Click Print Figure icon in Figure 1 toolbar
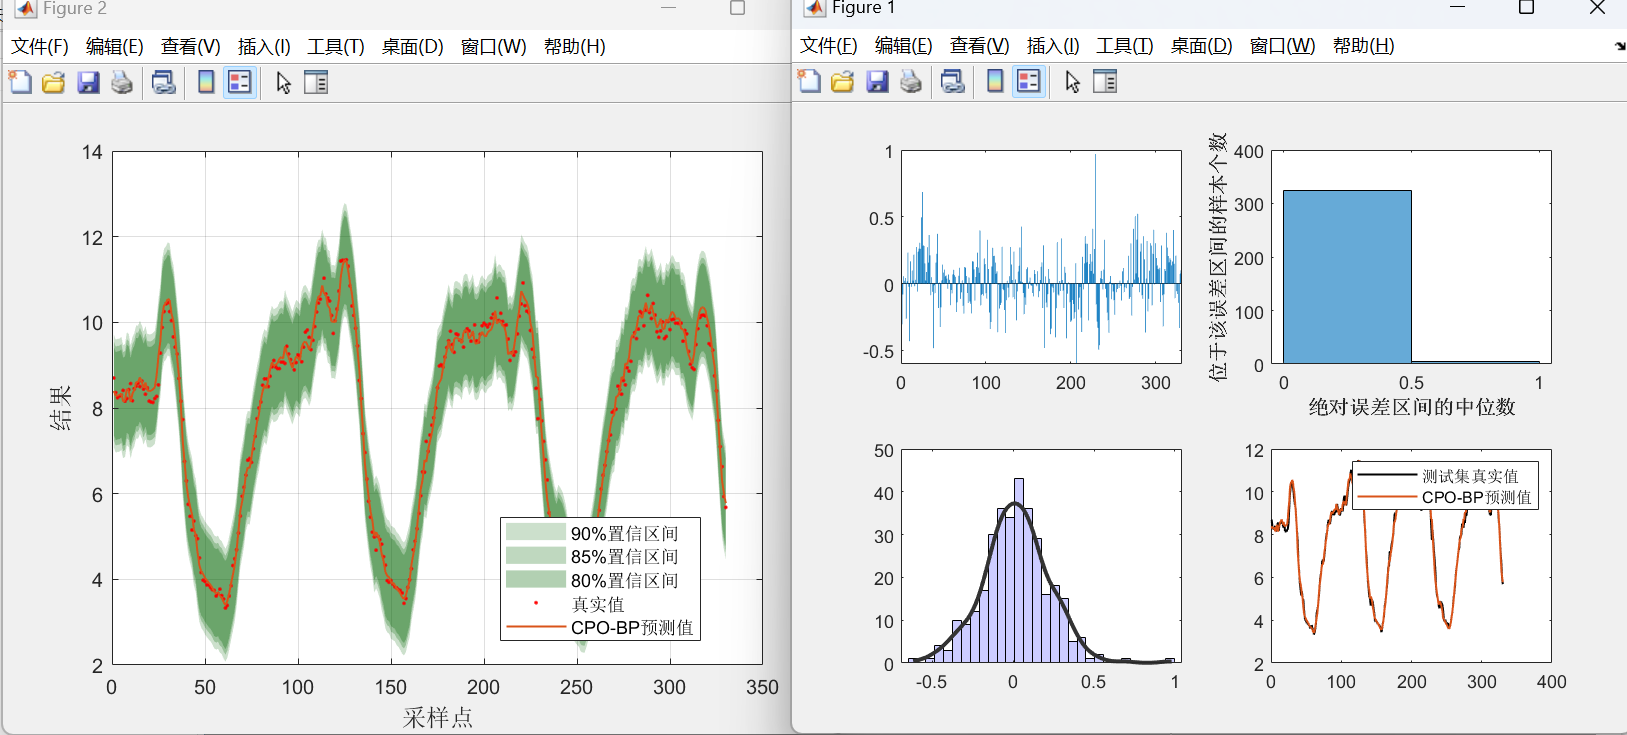Screen dimensions: 1627x735 coord(911,81)
